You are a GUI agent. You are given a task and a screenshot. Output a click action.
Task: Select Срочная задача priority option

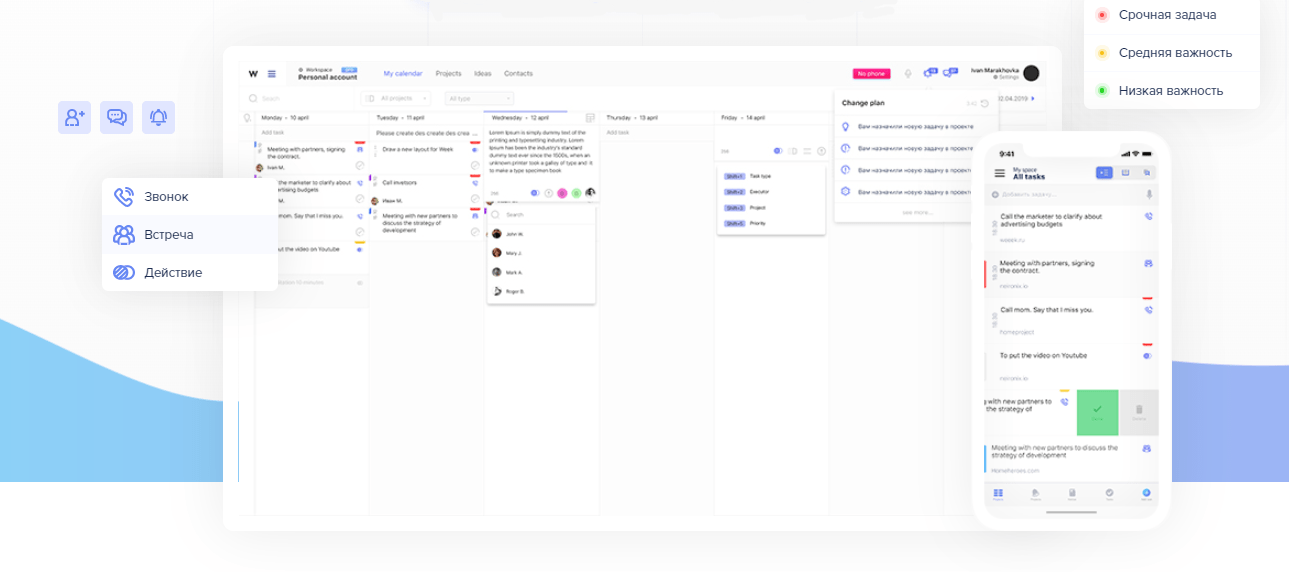point(1167,15)
